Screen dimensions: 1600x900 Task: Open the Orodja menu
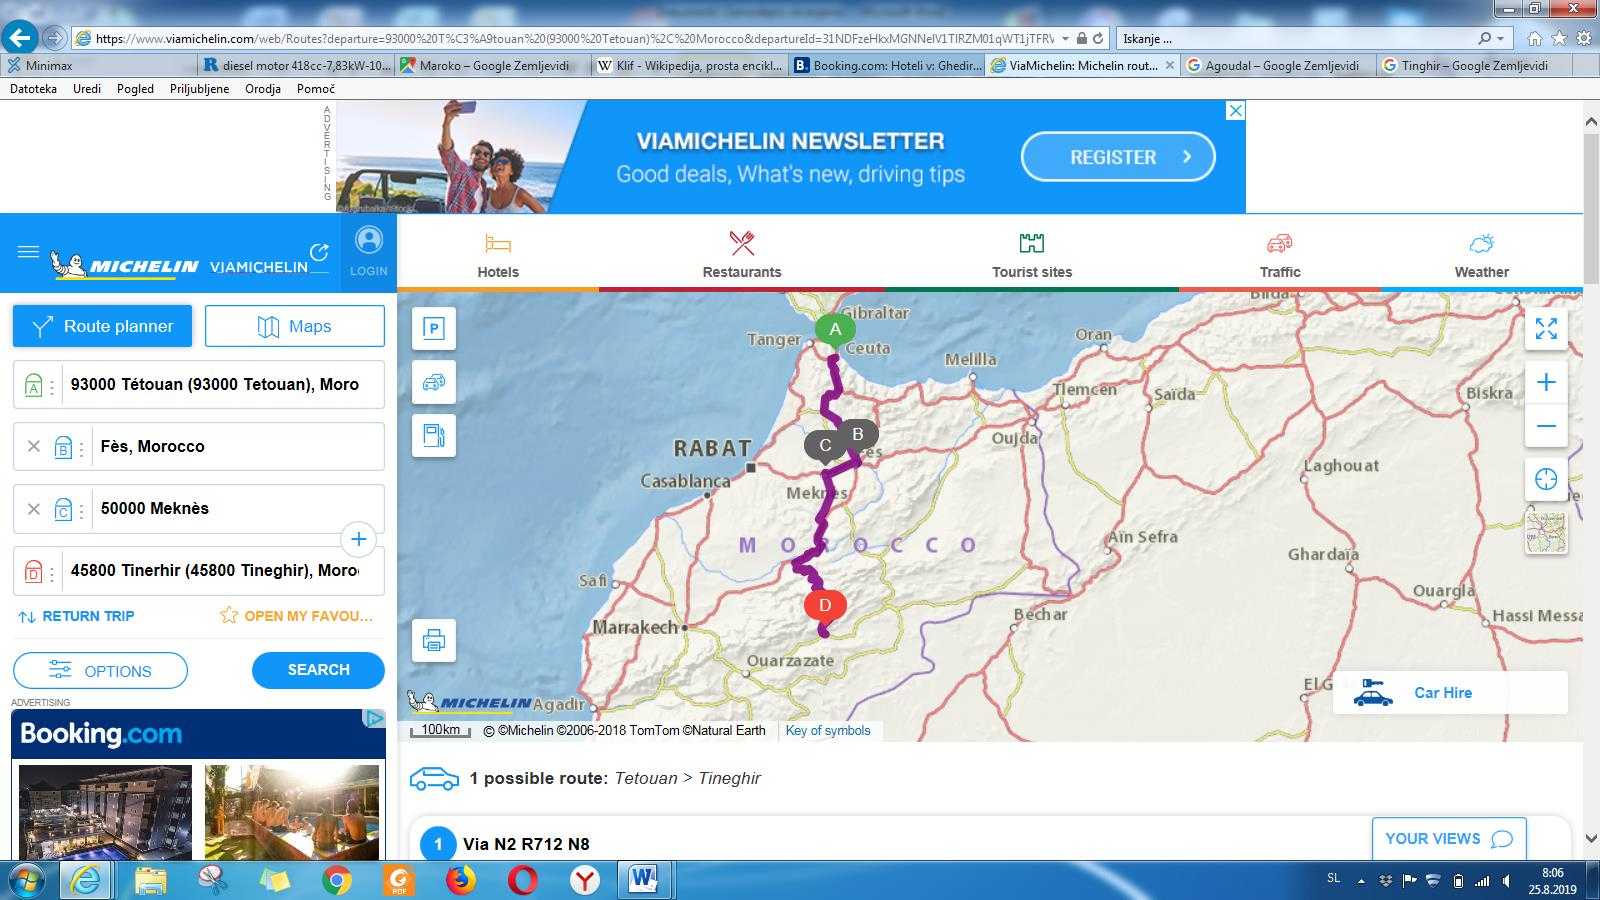(263, 88)
